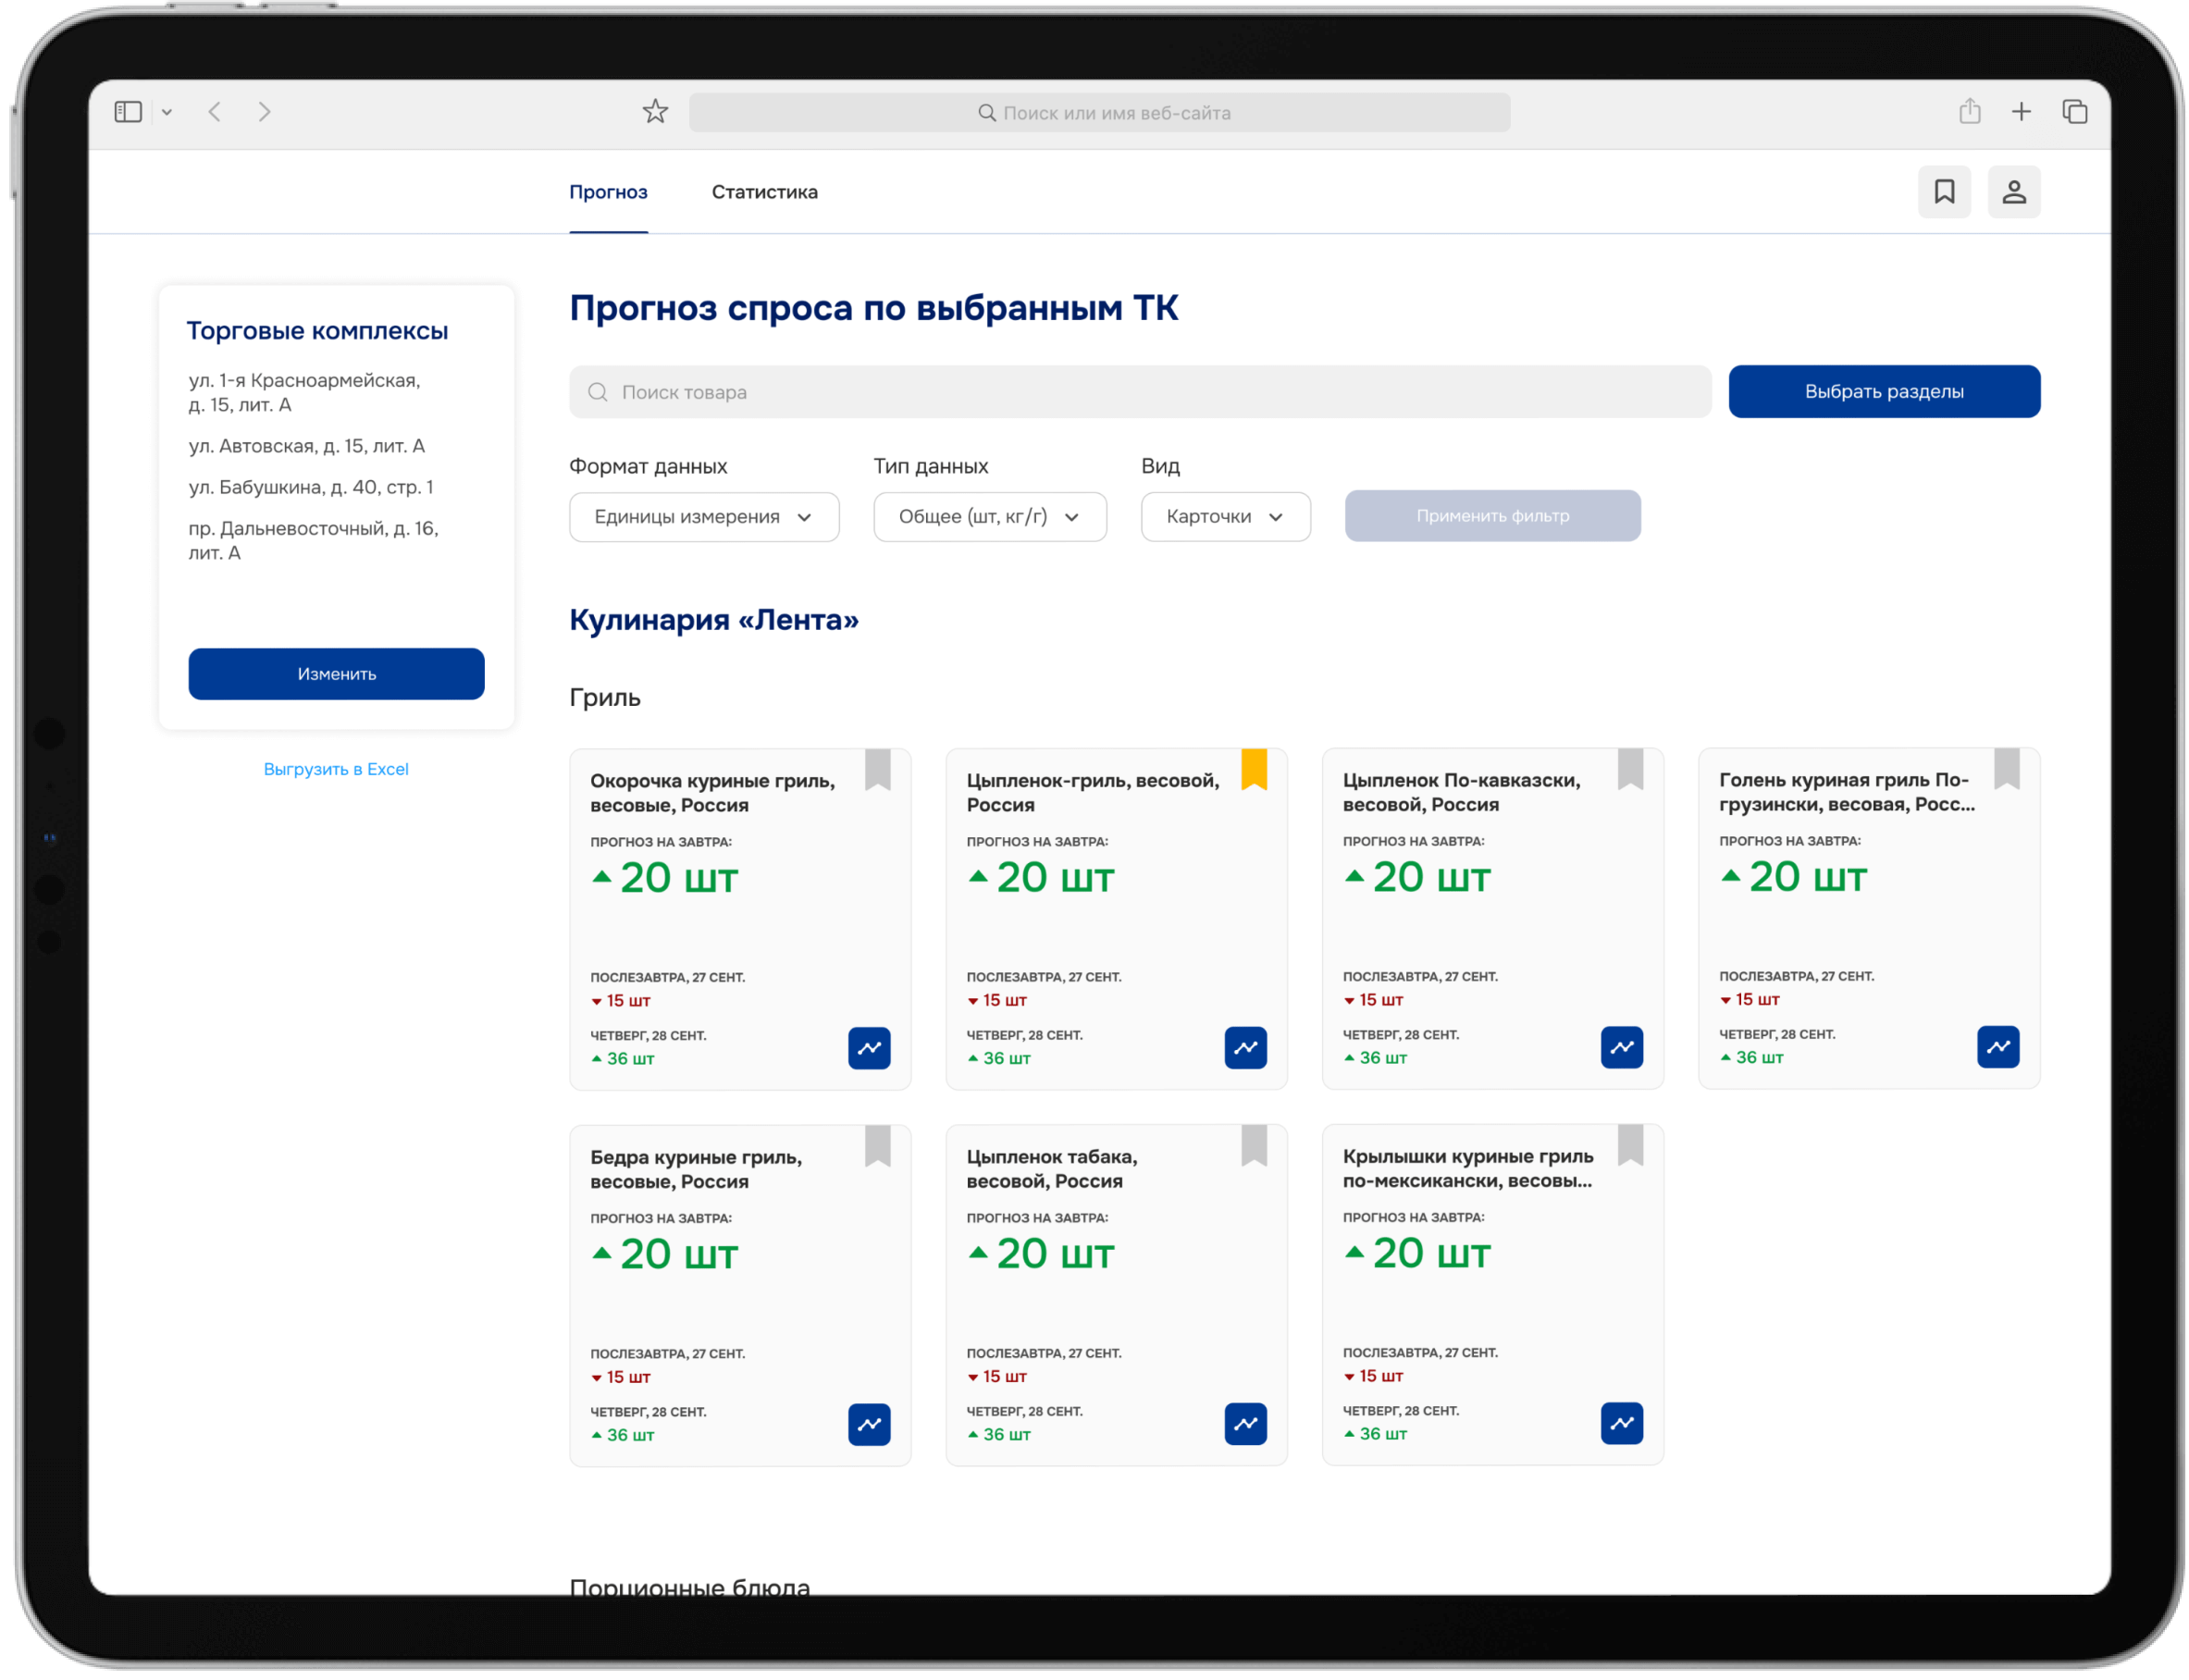Image resolution: width=2189 pixels, height=1680 pixels.
Task: Click Выгрузить в Excel link
Action: click(336, 770)
